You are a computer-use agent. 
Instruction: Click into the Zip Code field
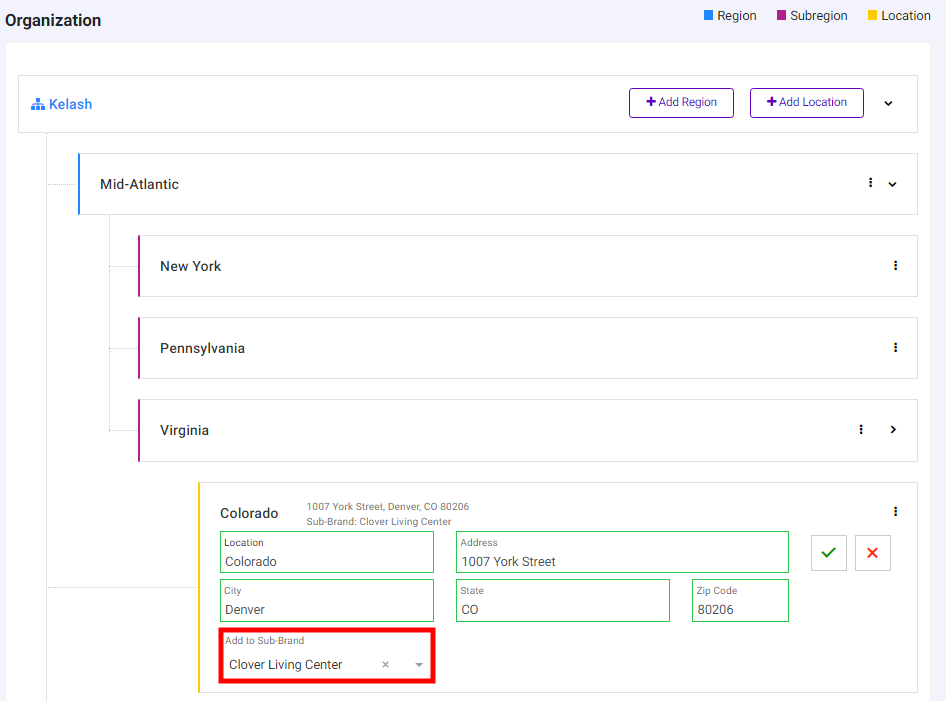tap(740, 600)
